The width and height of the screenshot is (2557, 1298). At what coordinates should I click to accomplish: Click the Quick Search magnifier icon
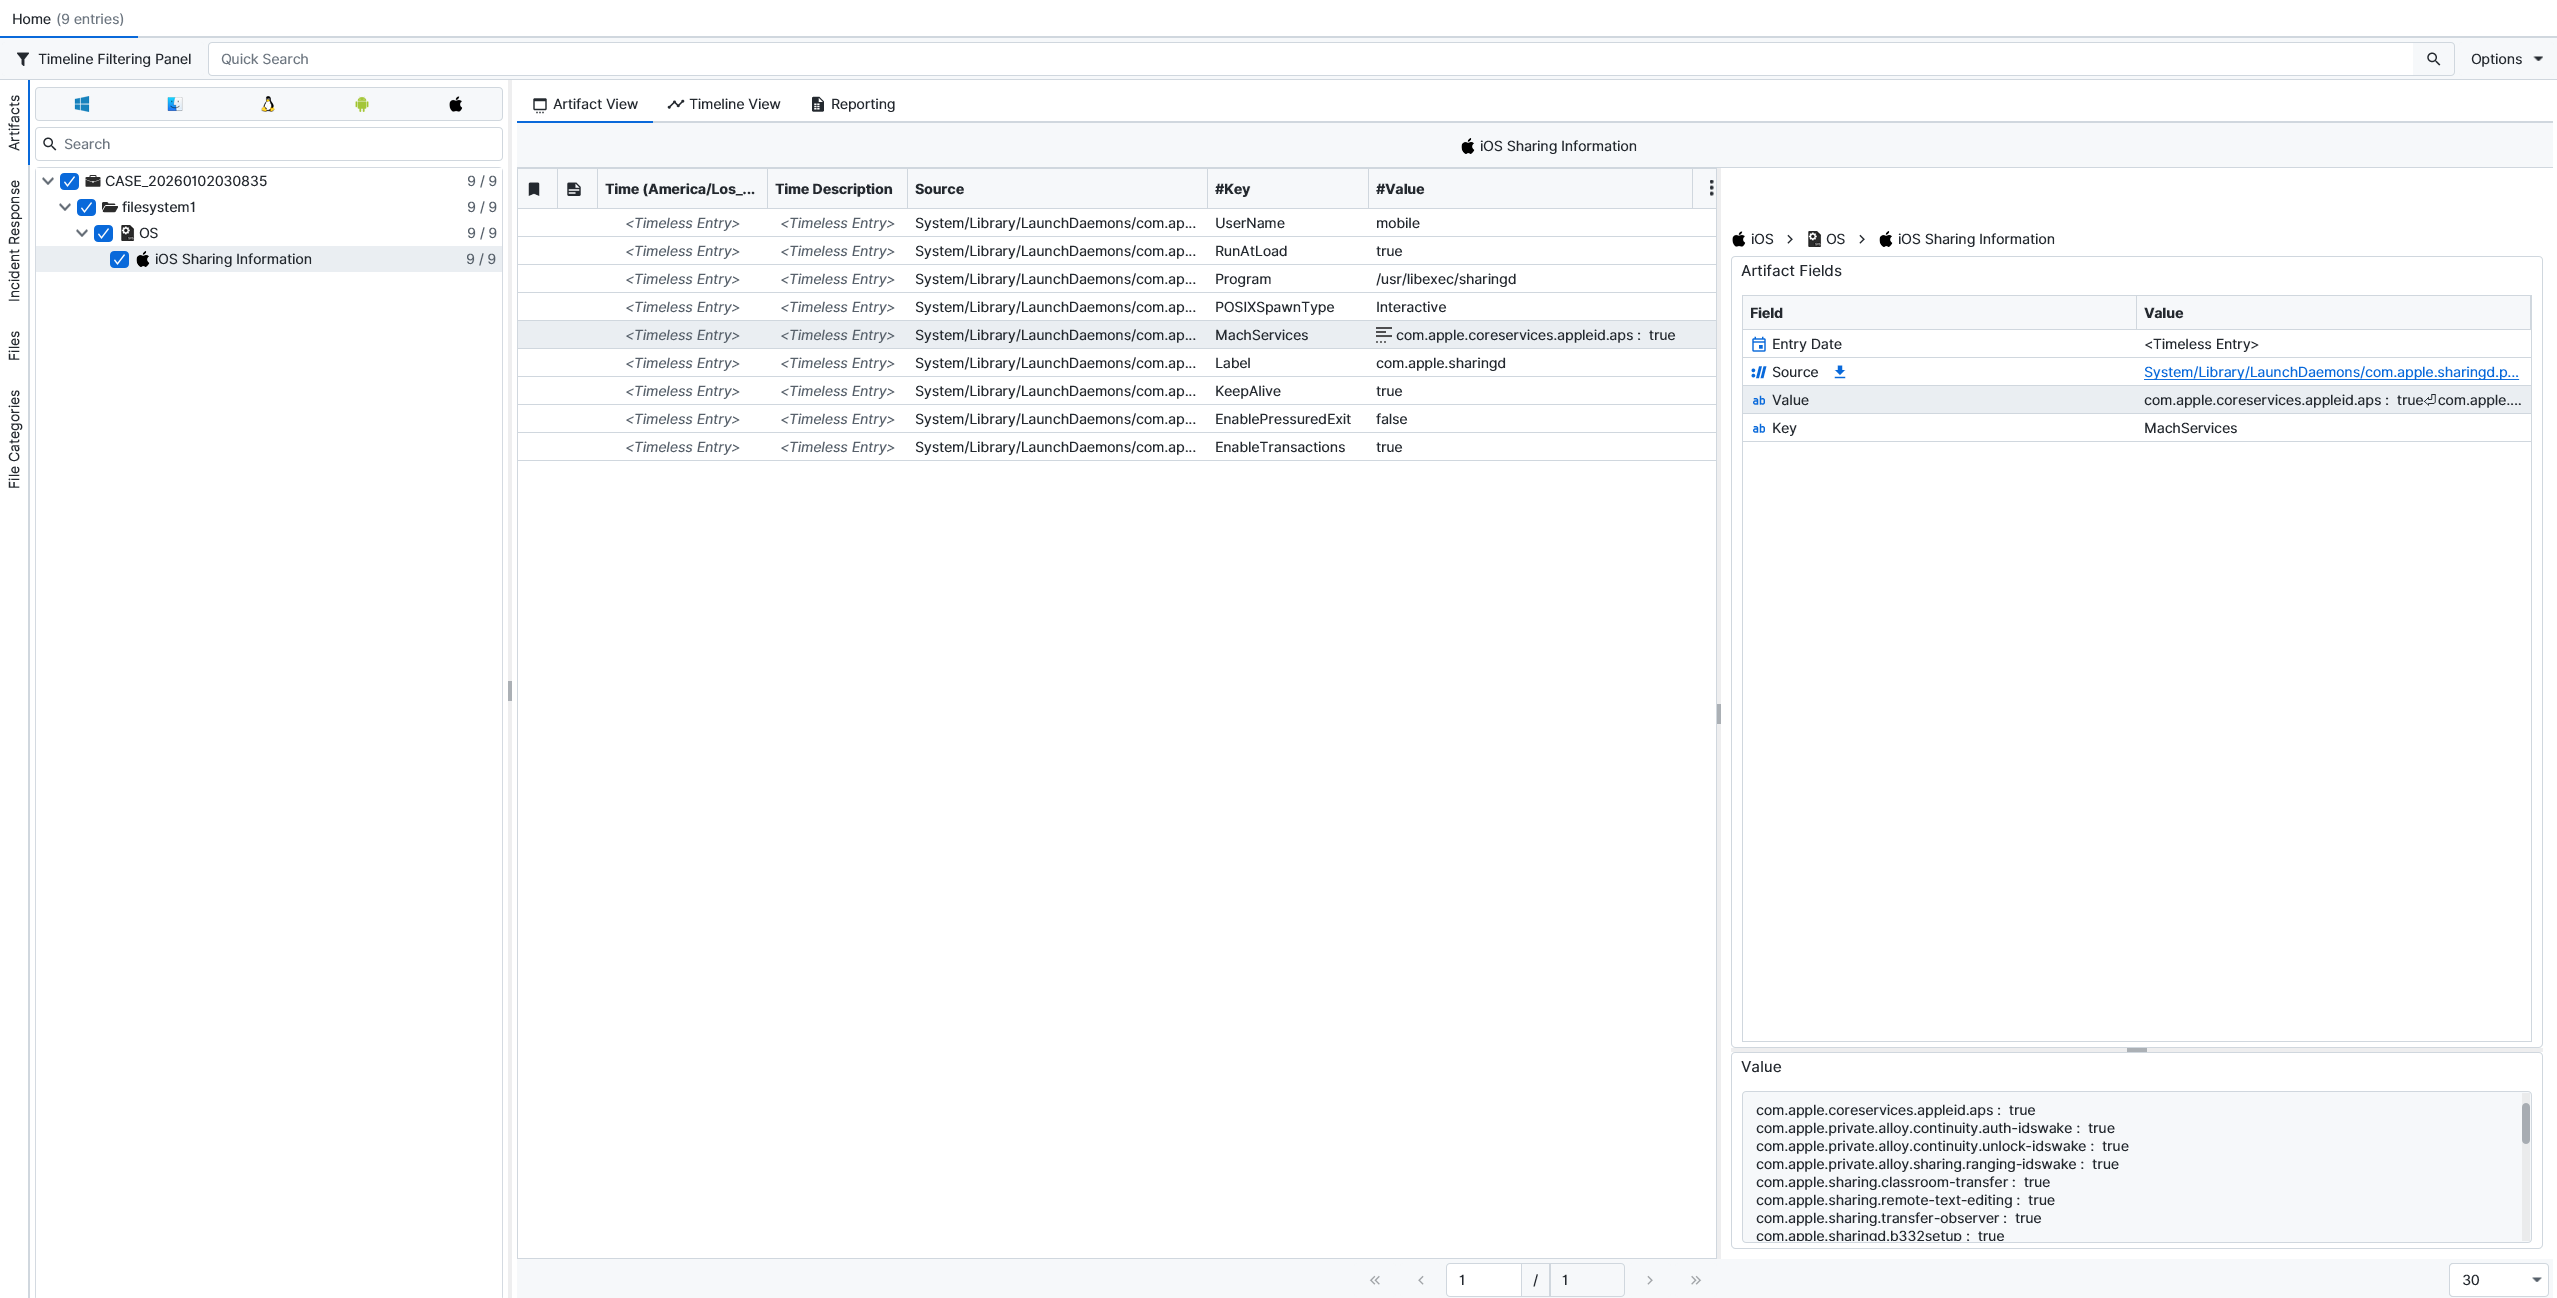(2433, 59)
